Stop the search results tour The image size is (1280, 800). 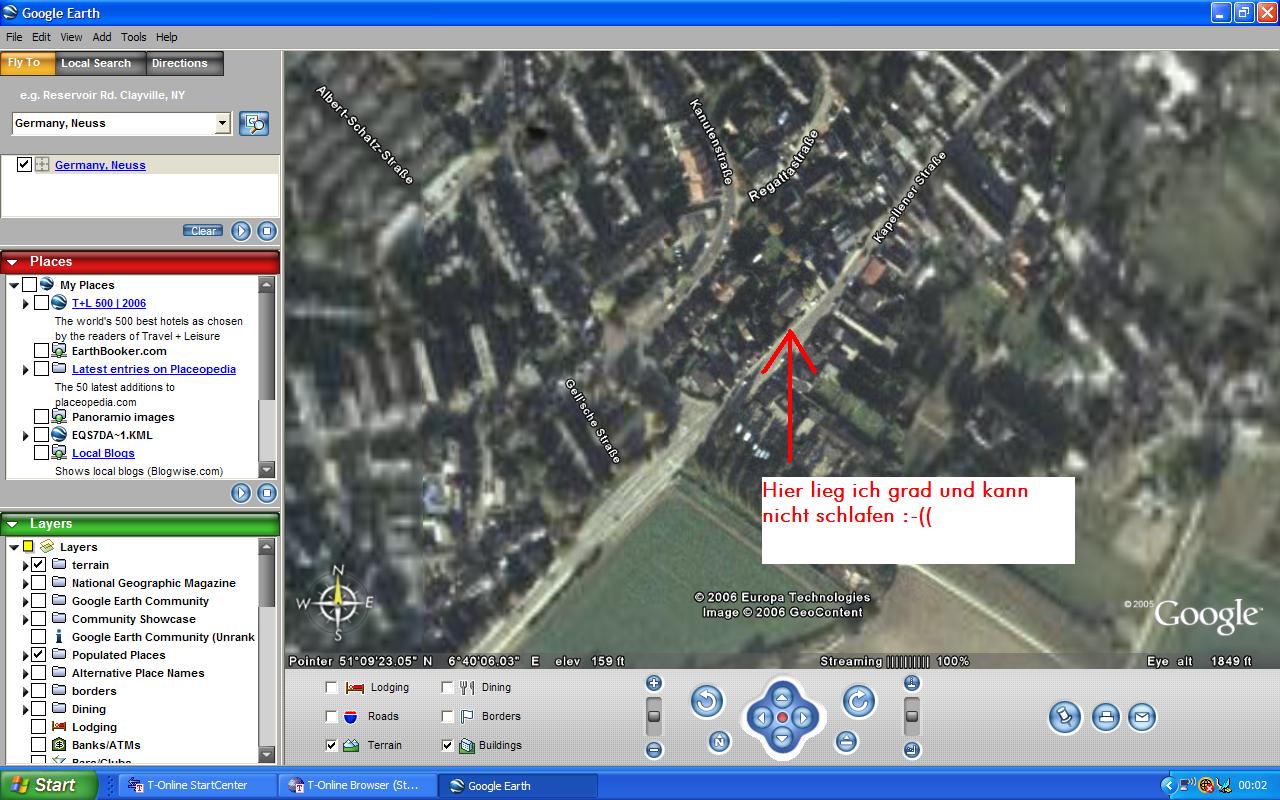267,231
